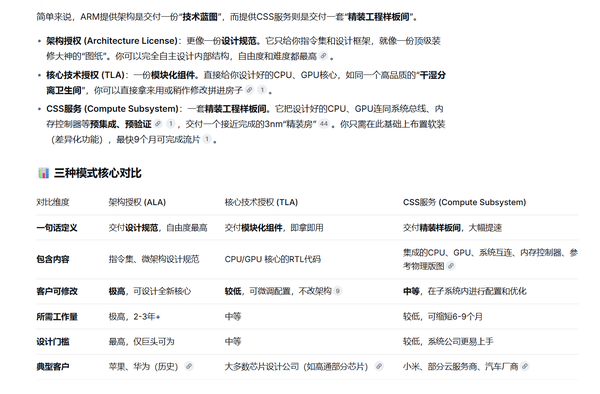Image resolution: width=600 pixels, height=394 pixels.
Task: Click cell 中等，在子系统内进行配置和优化
Action: point(465,291)
